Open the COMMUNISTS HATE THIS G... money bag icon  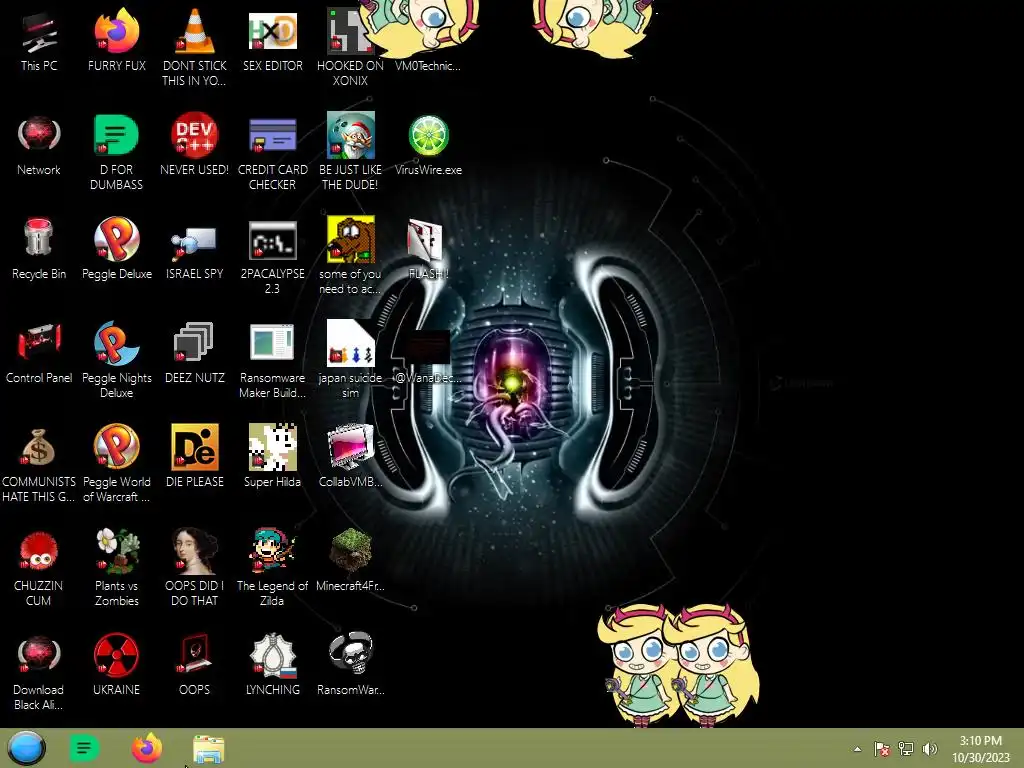click(x=39, y=447)
